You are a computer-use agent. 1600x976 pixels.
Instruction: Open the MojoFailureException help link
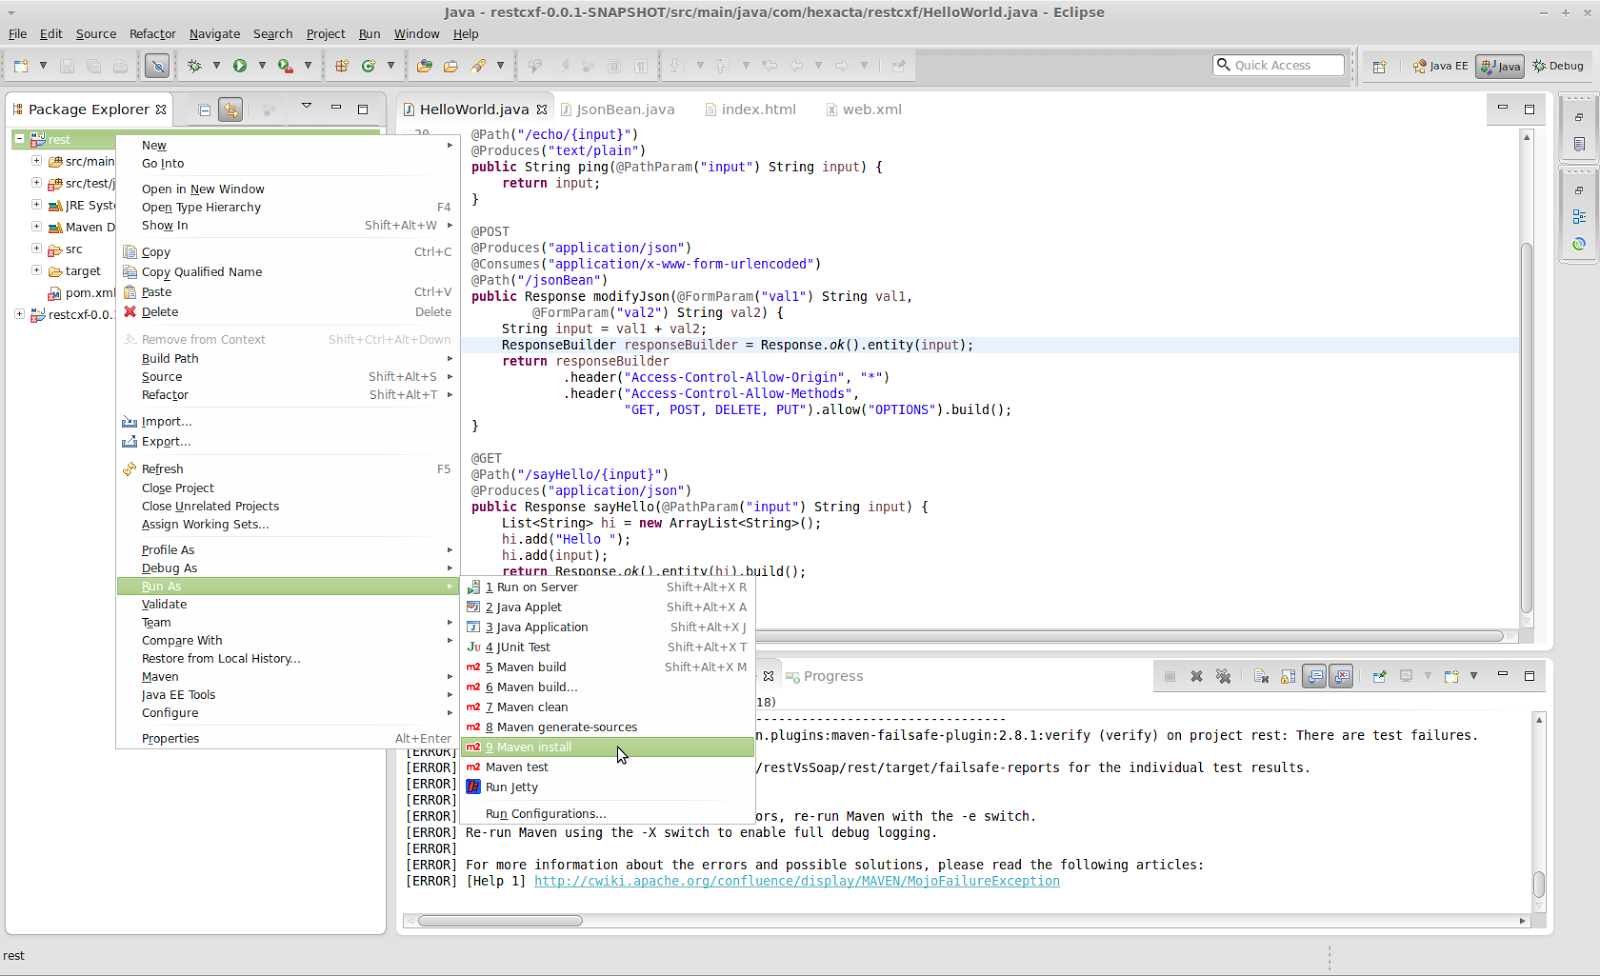click(x=797, y=881)
